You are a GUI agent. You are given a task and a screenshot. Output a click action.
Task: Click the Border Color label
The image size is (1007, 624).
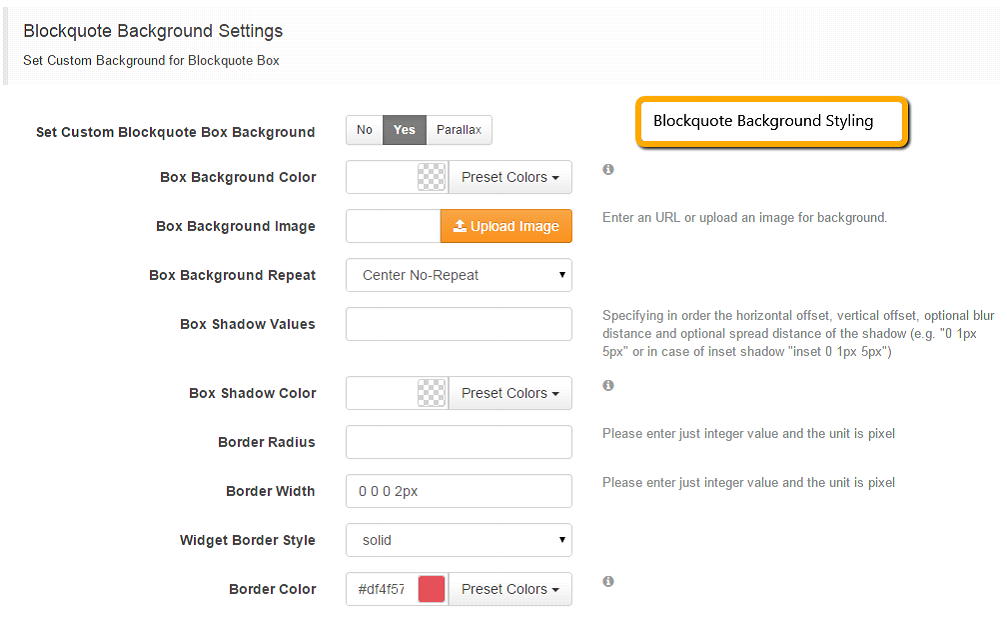coord(272,589)
